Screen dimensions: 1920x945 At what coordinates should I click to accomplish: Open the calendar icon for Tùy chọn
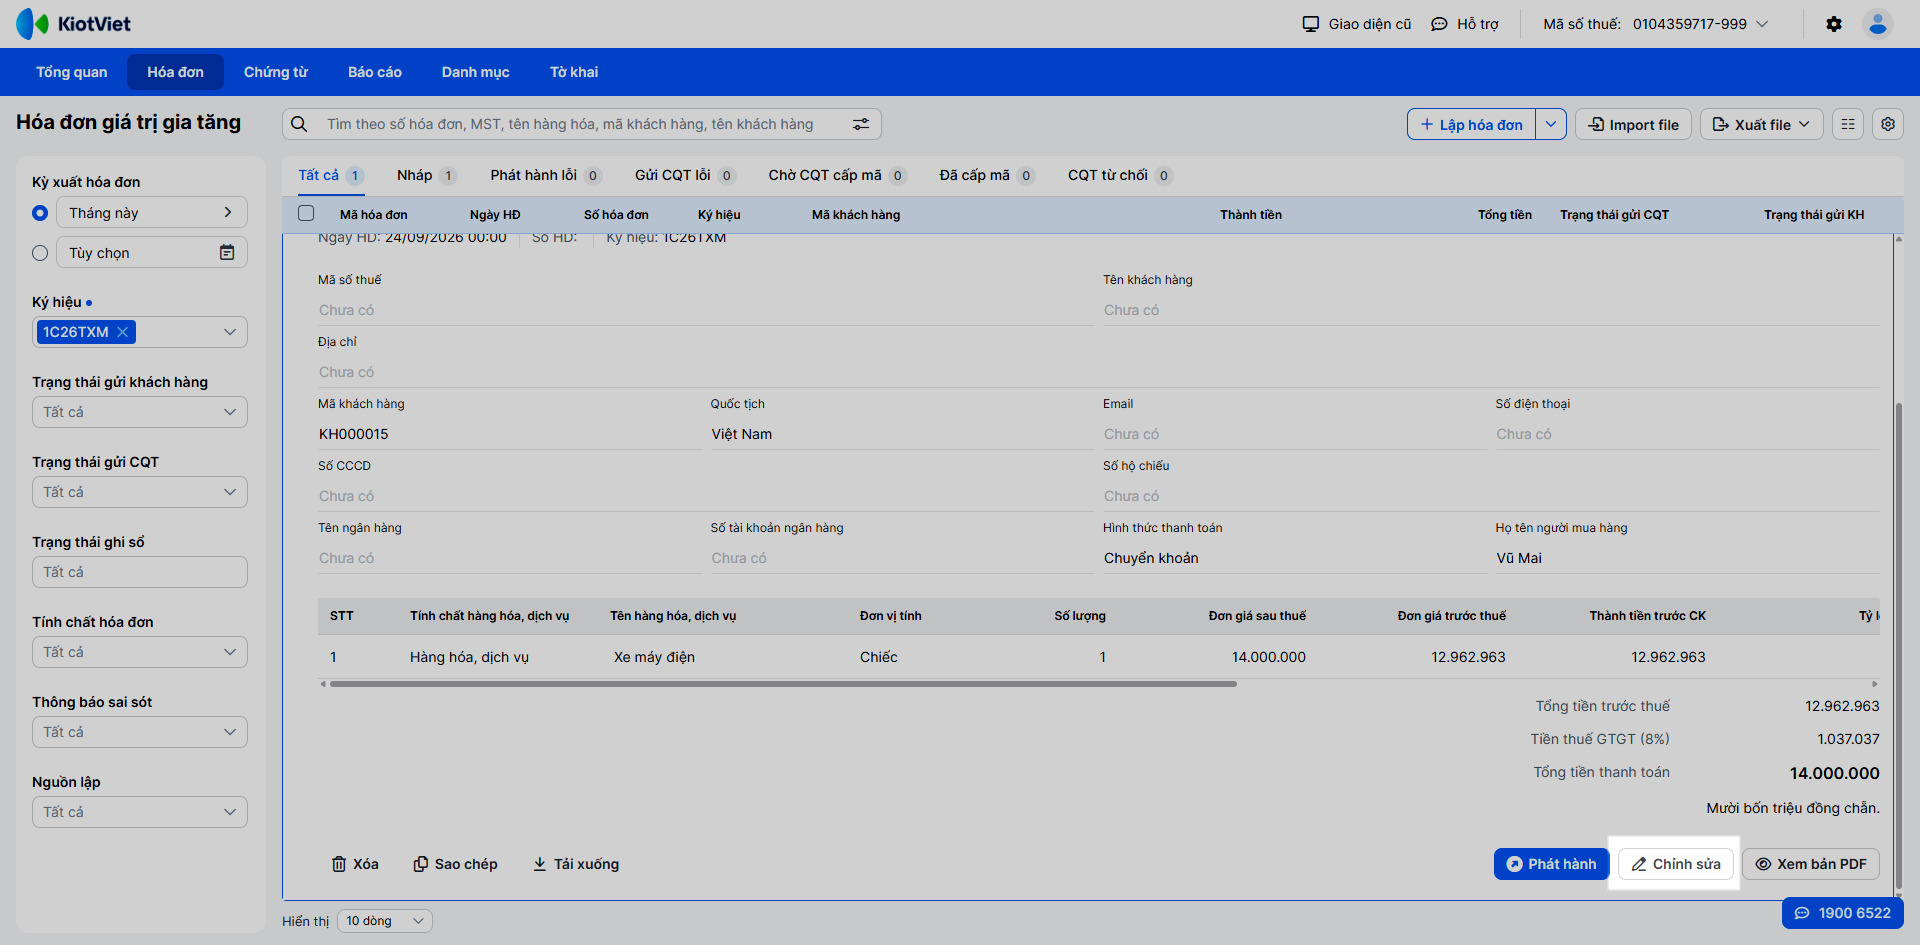click(x=227, y=253)
